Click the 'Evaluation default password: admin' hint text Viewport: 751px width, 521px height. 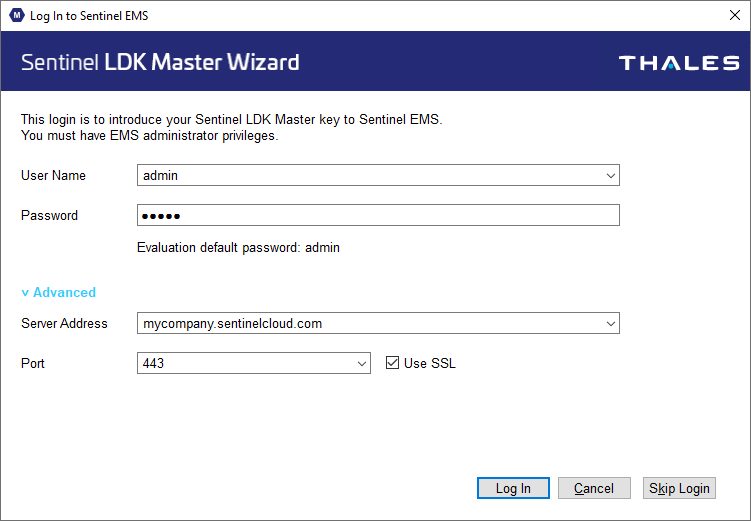[239, 248]
